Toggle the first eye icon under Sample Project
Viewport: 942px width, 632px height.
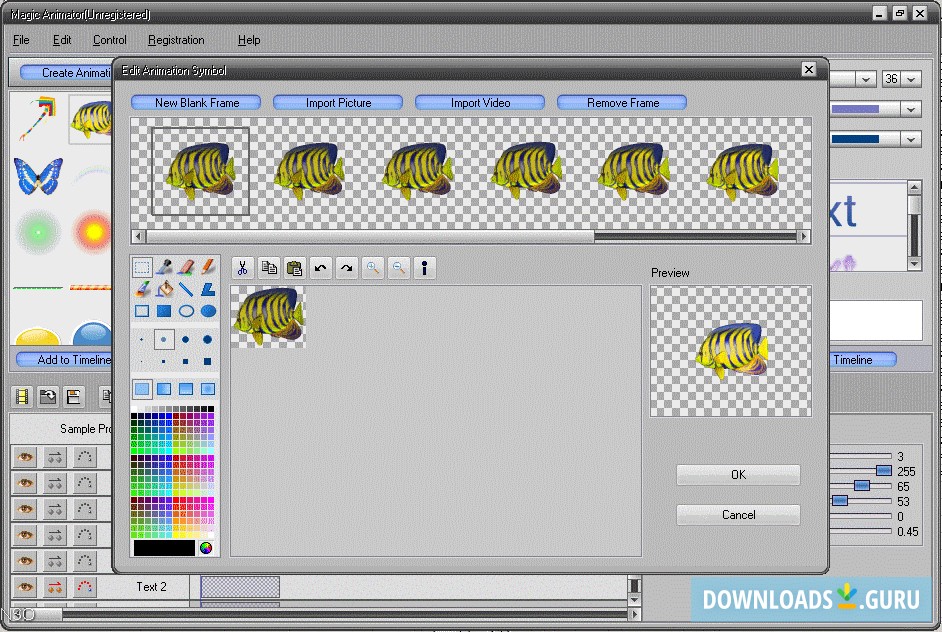(26, 457)
